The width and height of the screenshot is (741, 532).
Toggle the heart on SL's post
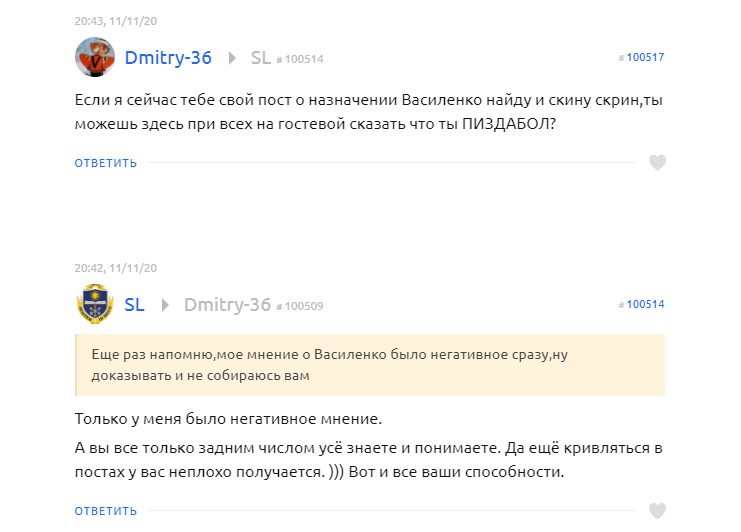pyautogui.click(x=657, y=511)
